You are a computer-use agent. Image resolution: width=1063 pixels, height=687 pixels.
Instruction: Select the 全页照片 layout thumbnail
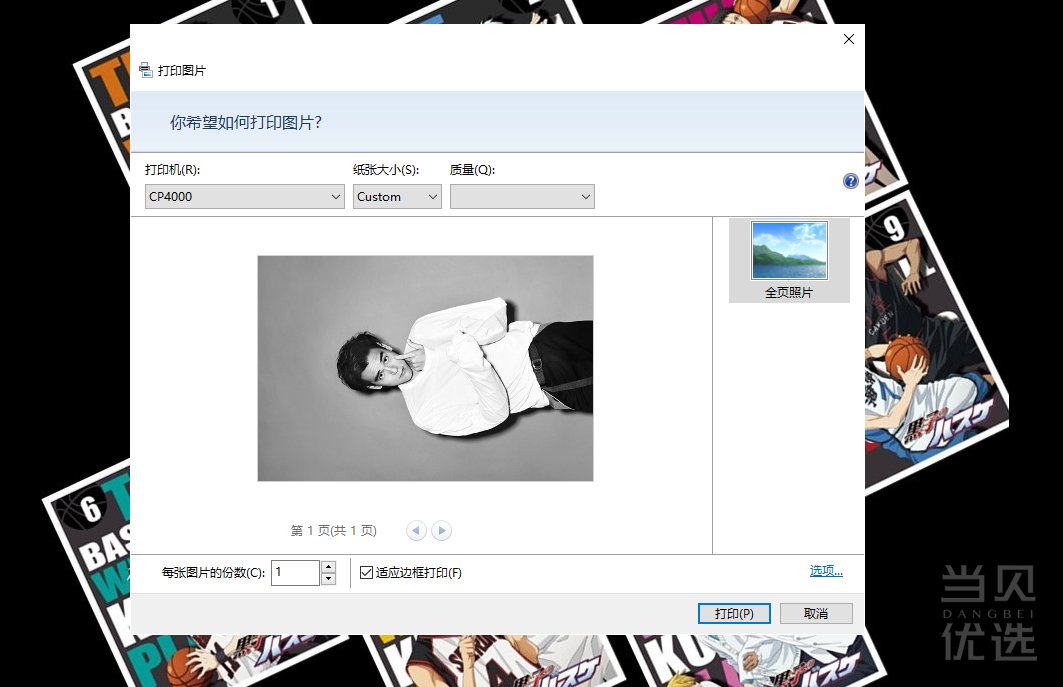789,260
